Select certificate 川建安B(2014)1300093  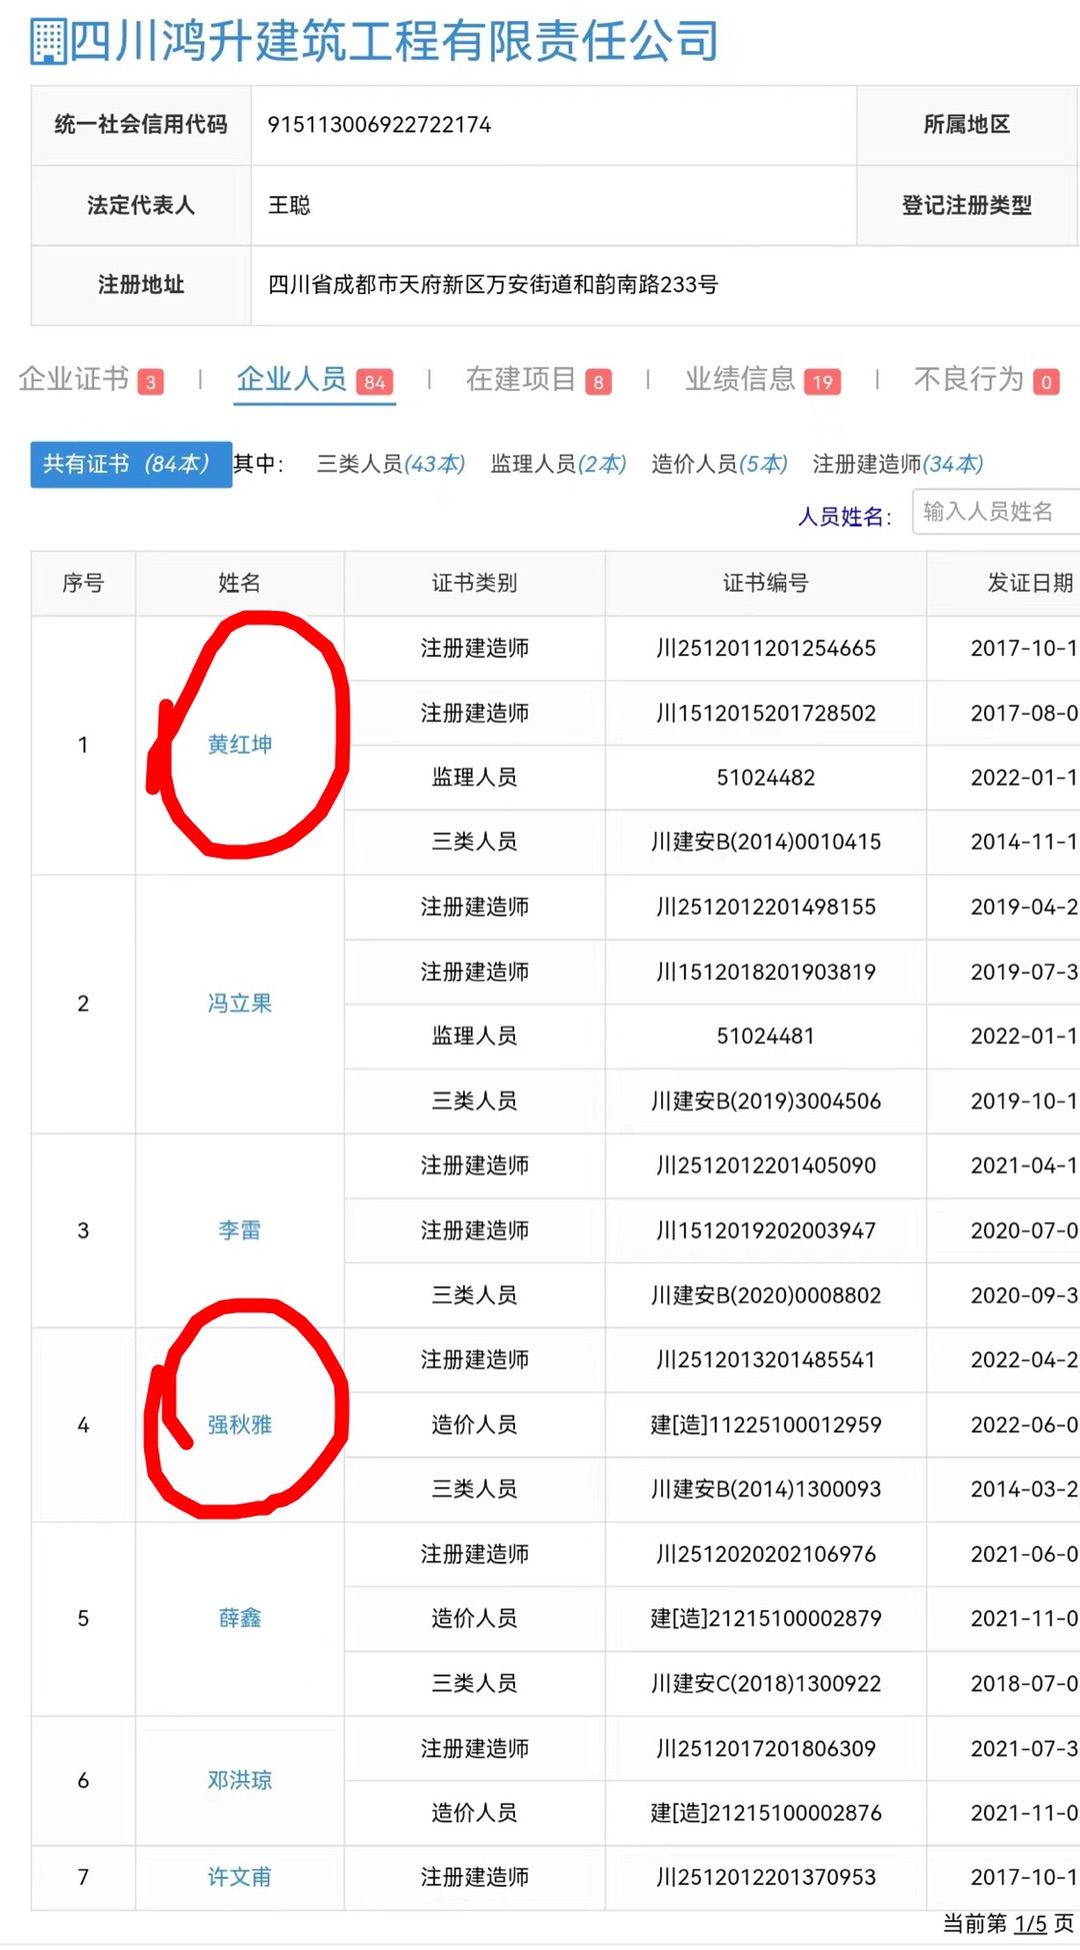(766, 1489)
